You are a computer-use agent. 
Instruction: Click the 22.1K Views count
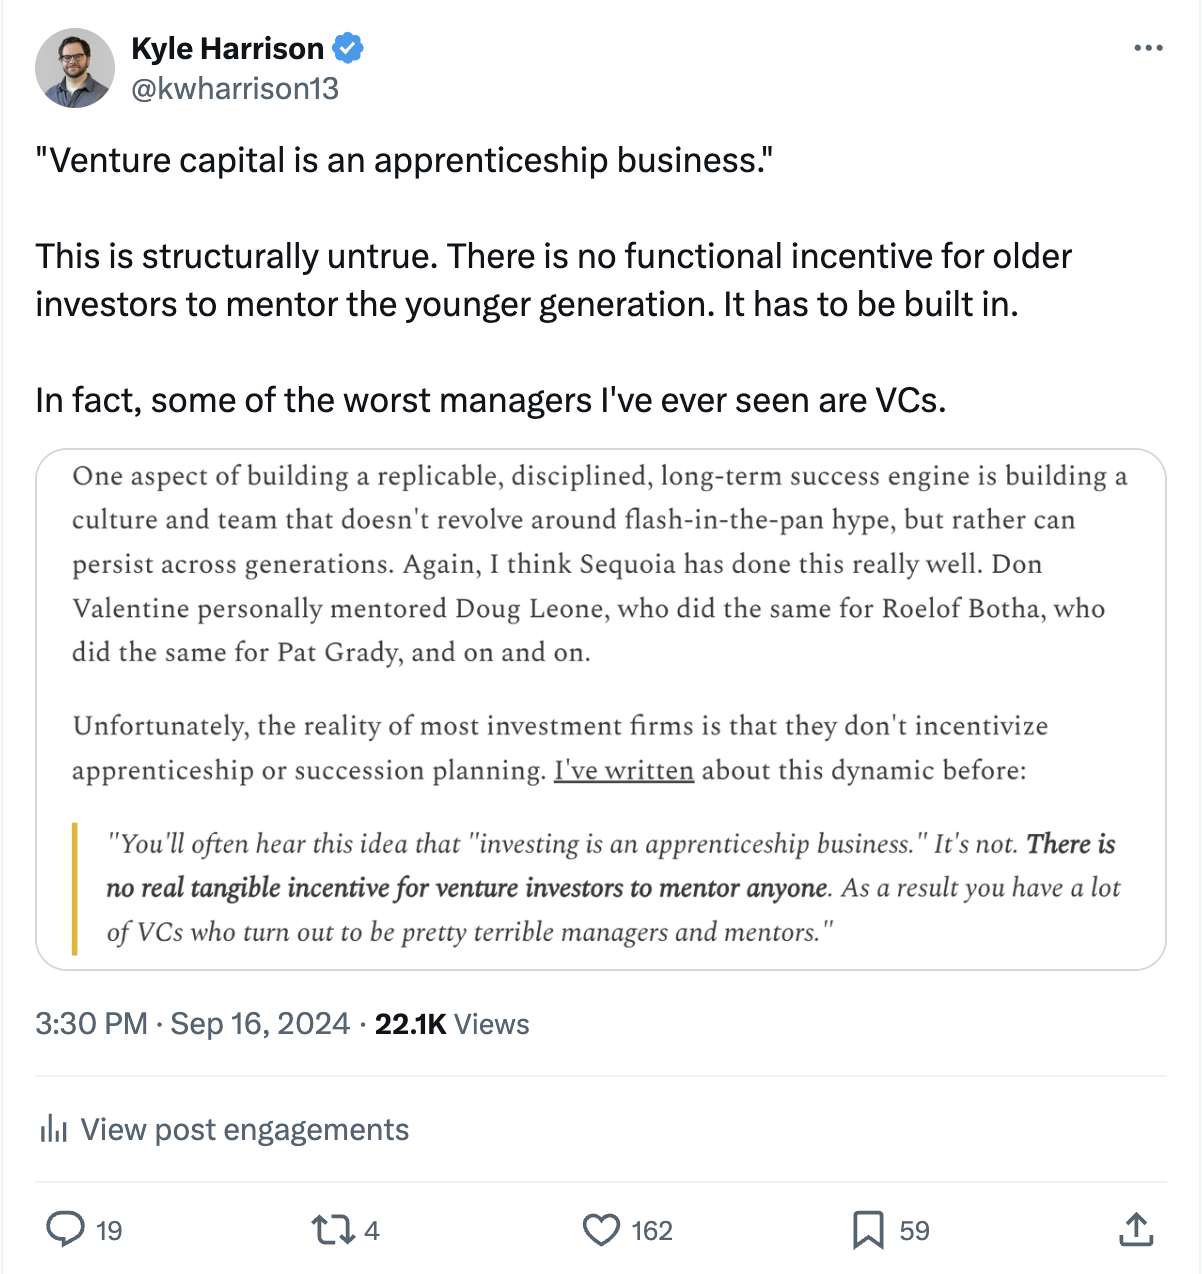[452, 1024]
